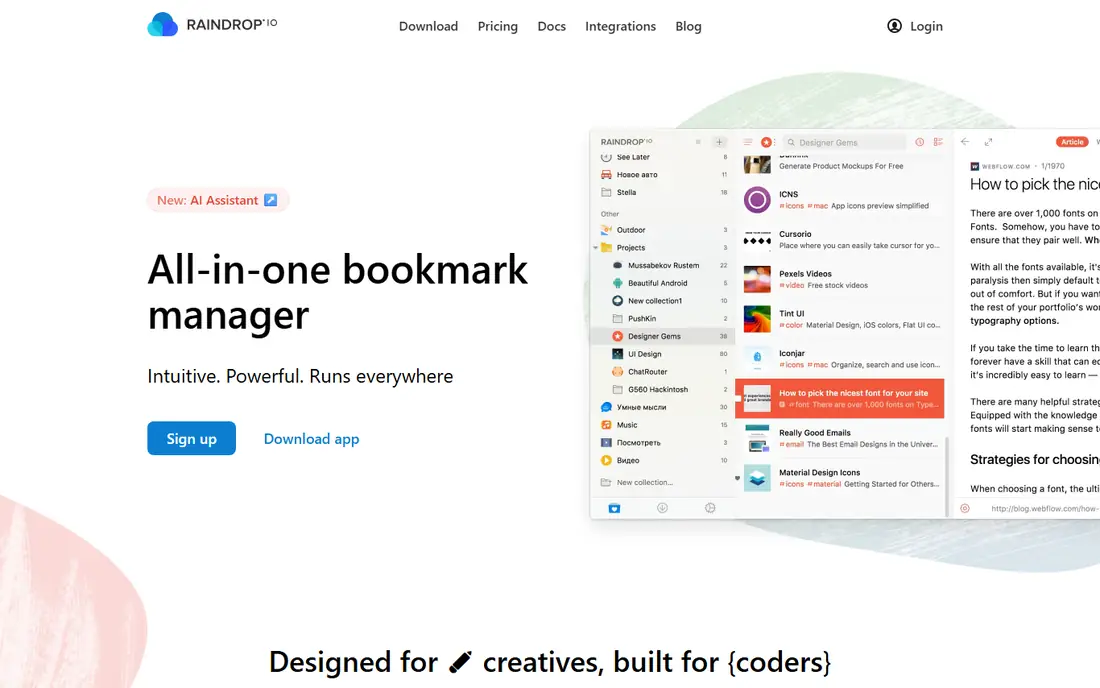Click the plus add-collection button in app sidebar
Screen dimensions: 1100x688
pyautogui.click(x=719, y=142)
